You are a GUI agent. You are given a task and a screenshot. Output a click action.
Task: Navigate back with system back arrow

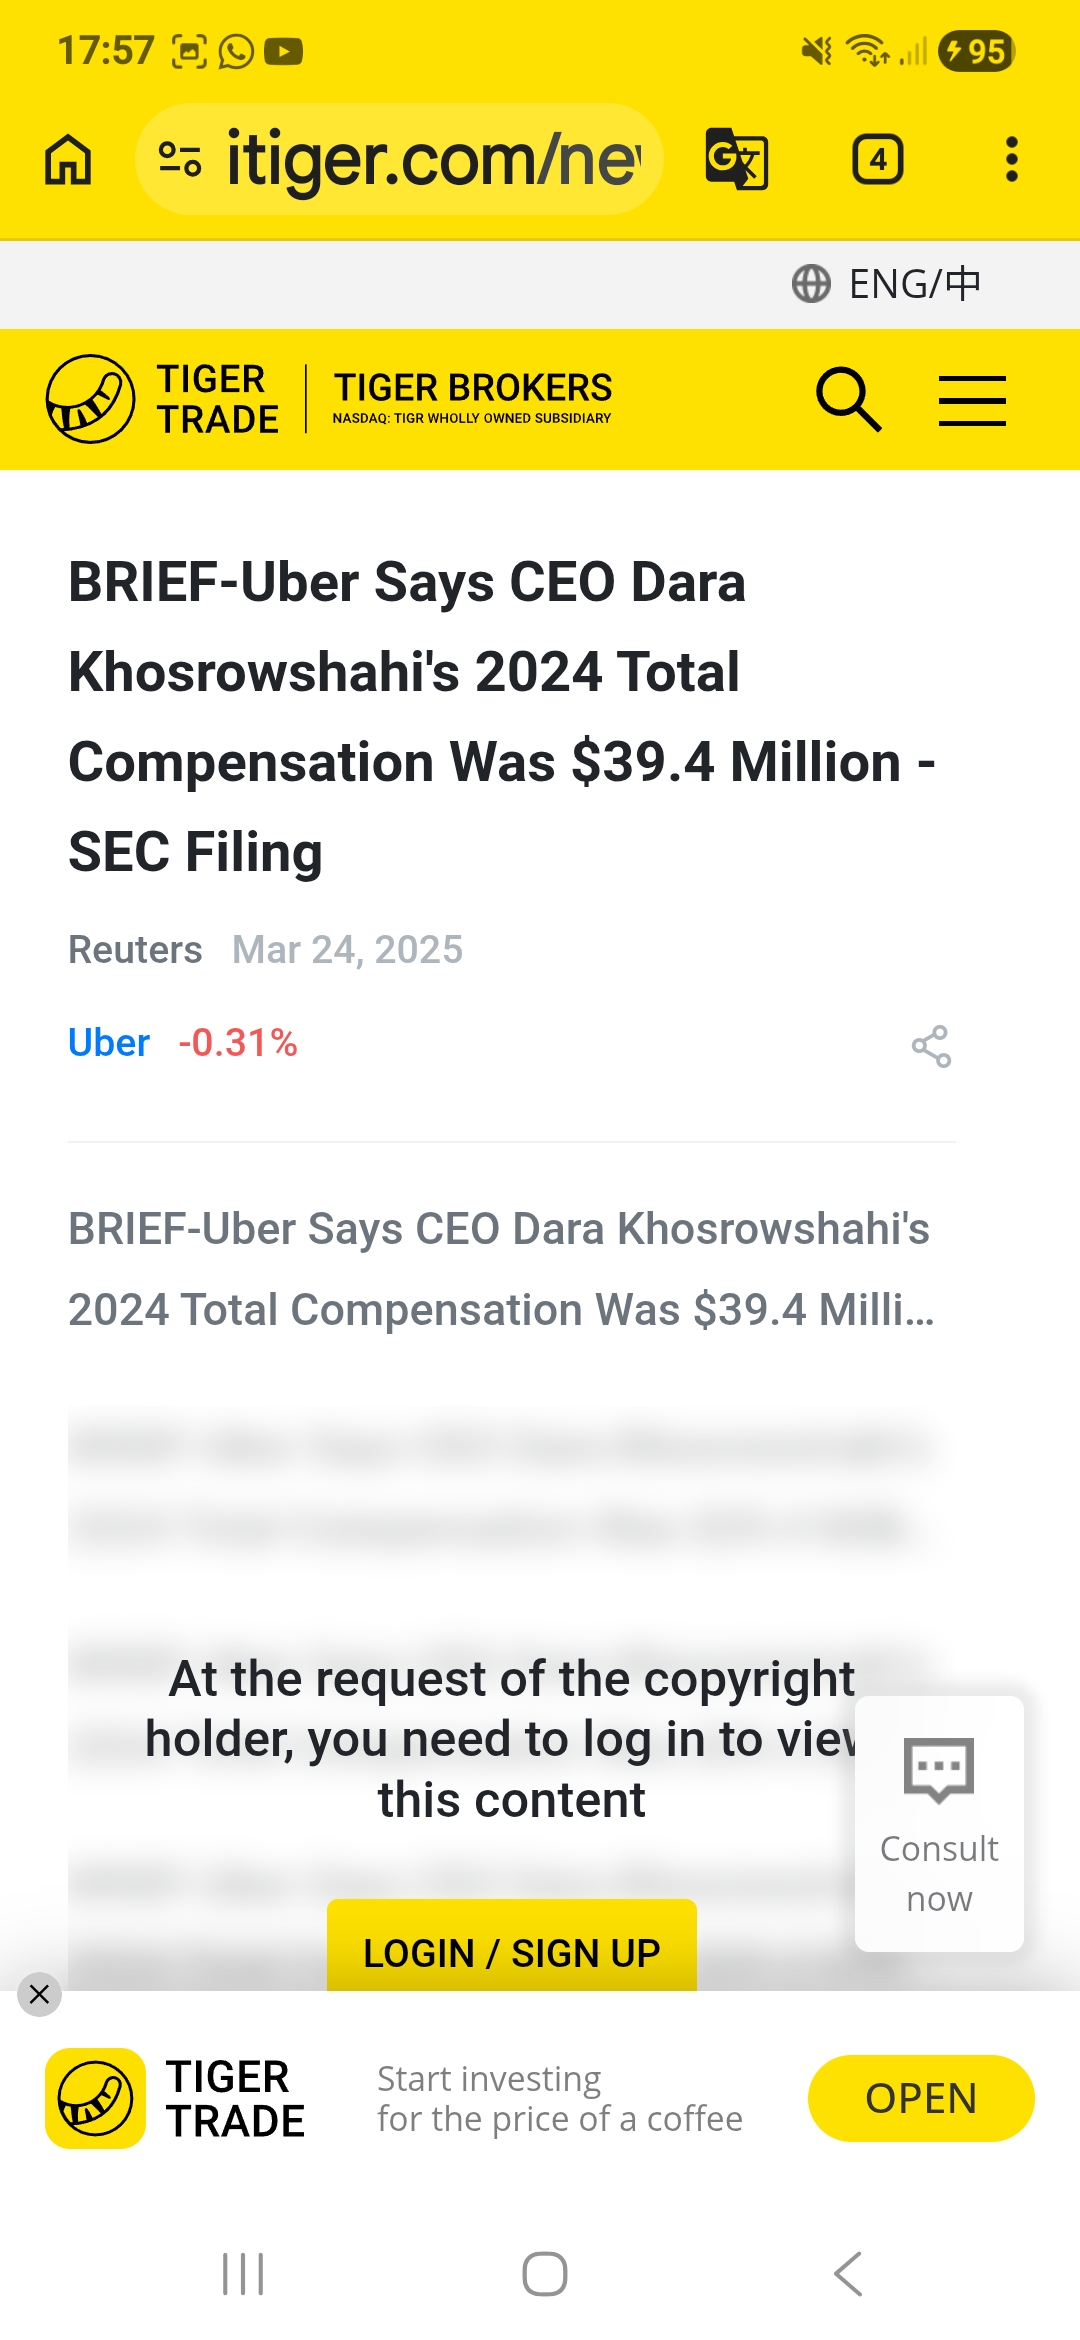point(848,2274)
